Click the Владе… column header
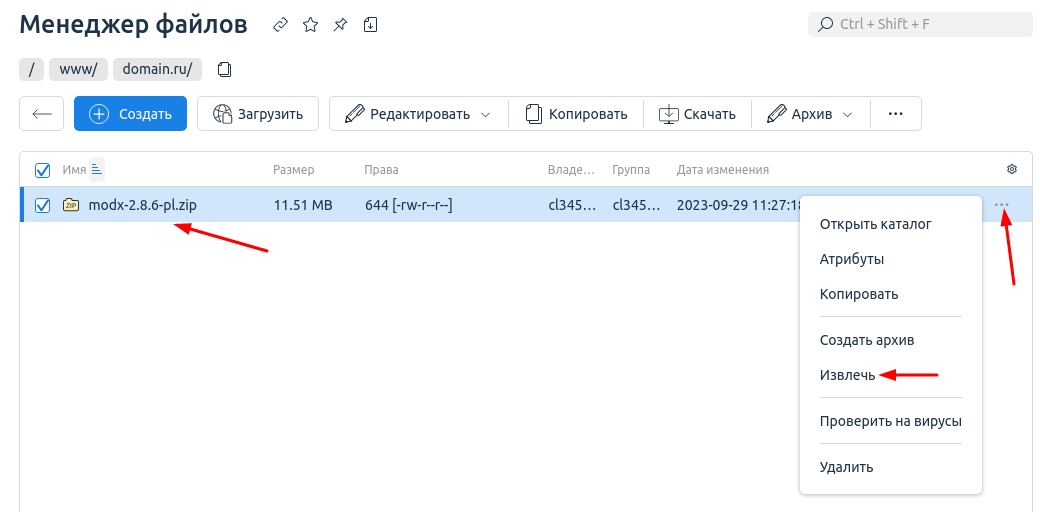 pyautogui.click(x=571, y=170)
